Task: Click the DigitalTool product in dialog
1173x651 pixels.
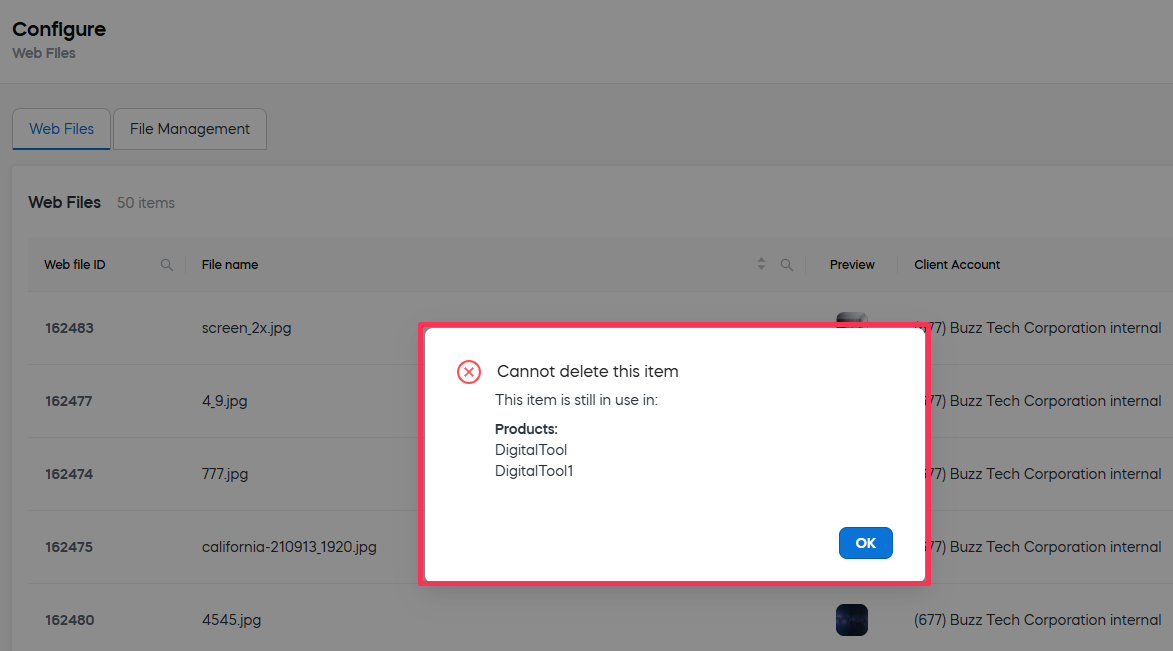Action: [531, 450]
